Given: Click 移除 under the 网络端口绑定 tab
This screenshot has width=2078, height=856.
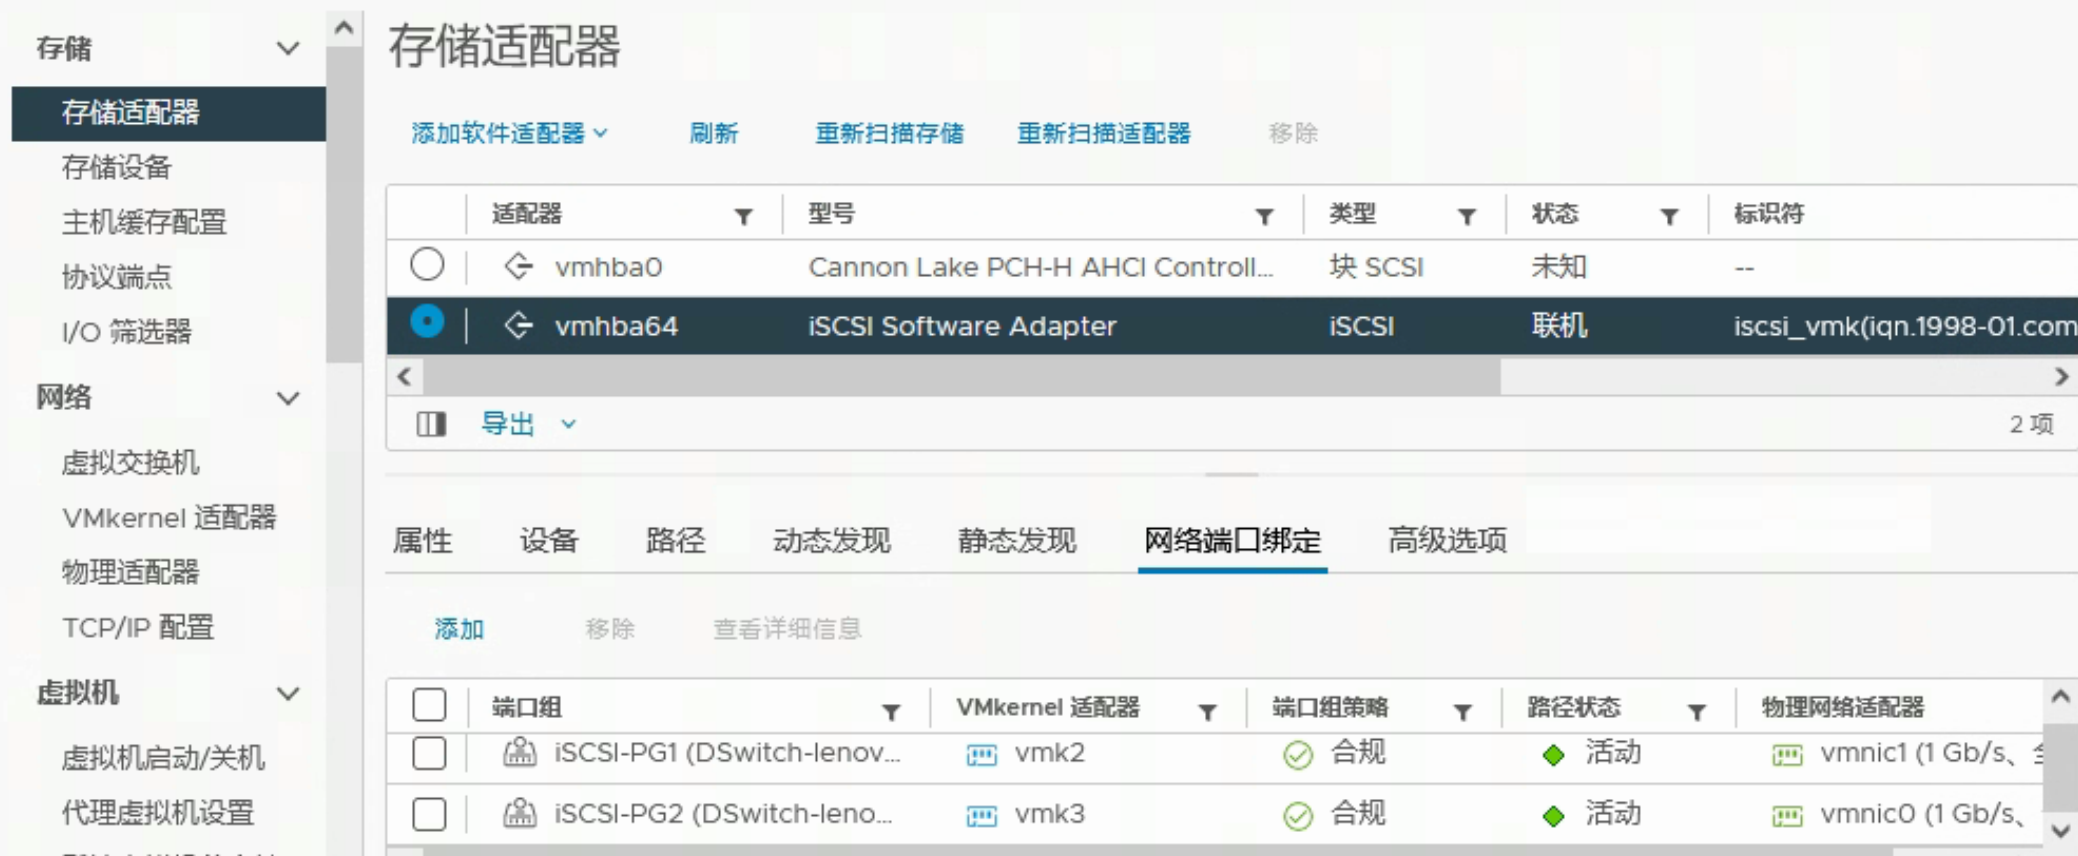Looking at the screenshot, I should [610, 629].
